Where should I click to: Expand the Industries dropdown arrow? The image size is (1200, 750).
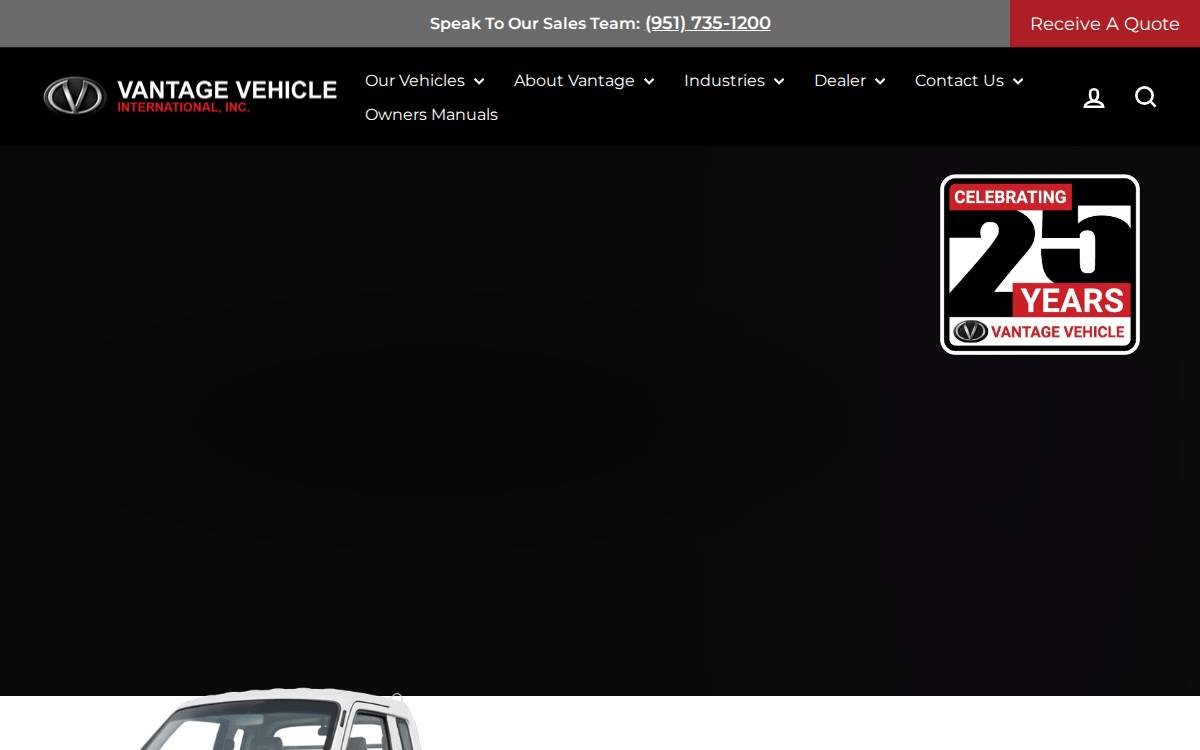click(x=779, y=81)
